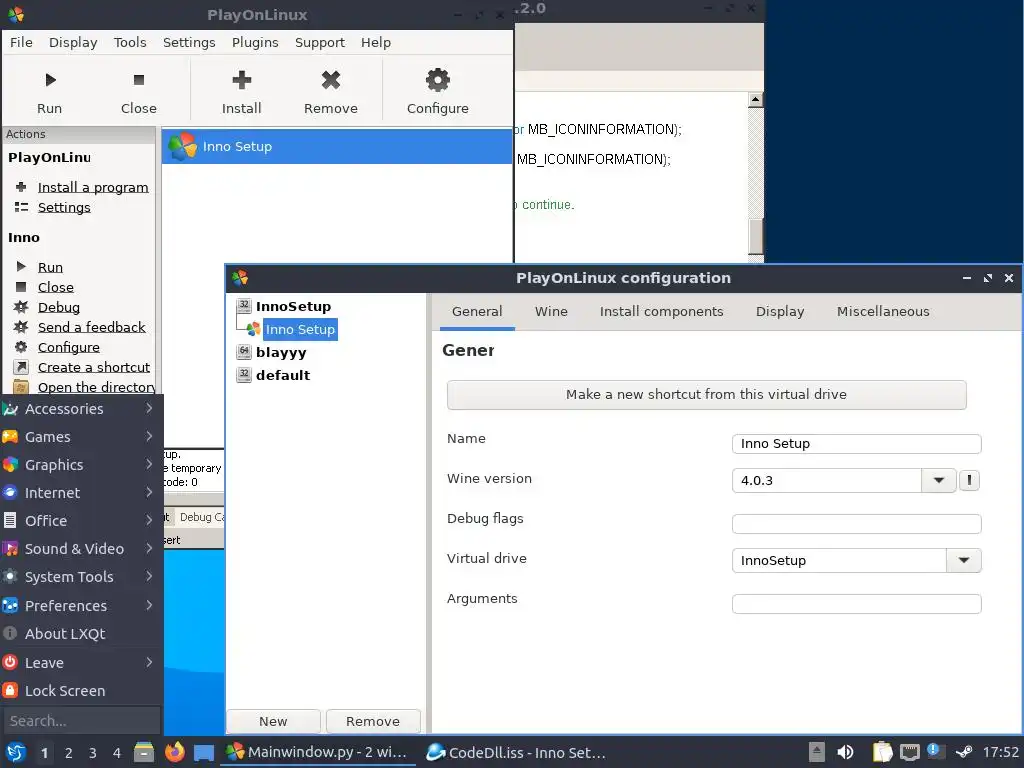Expand the Accessories submenu
The image size is (1024, 768).
pos(80,409)
